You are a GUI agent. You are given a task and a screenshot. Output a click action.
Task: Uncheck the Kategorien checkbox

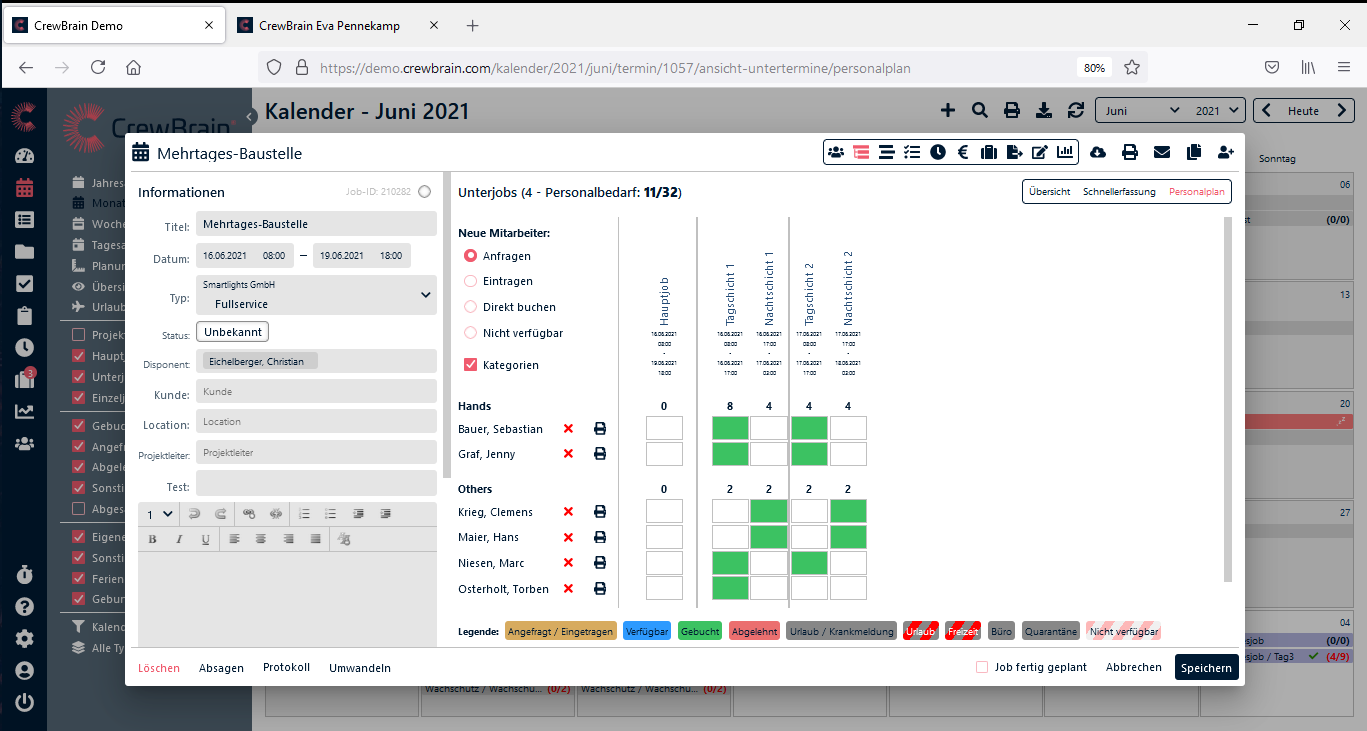pyautogui.click(x=471, y=365)
